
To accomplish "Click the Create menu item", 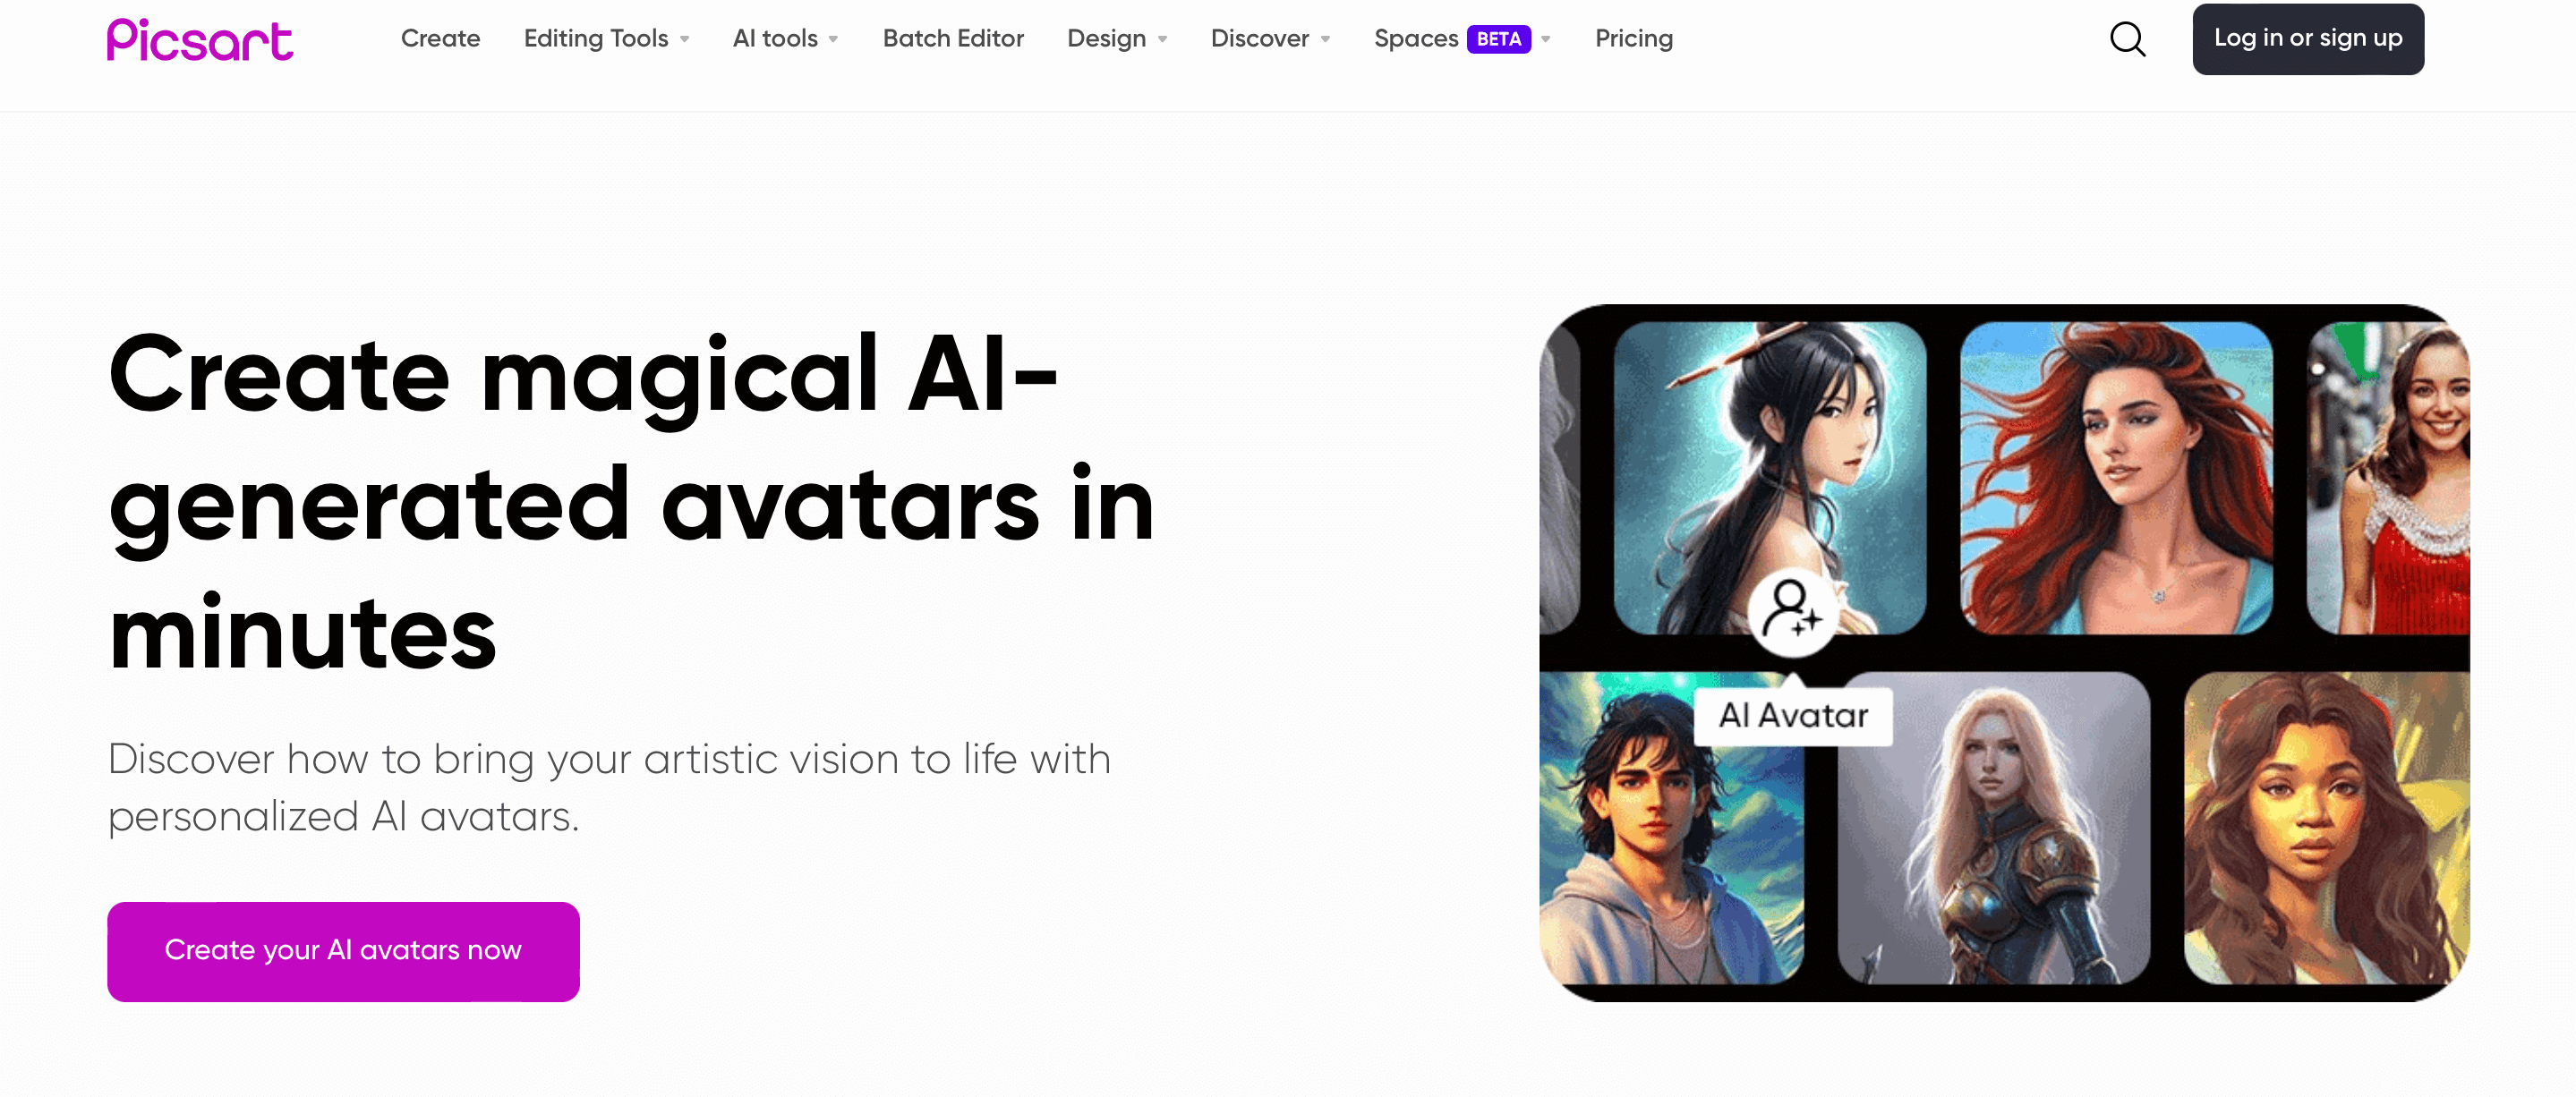I will (x=439, y=38).
